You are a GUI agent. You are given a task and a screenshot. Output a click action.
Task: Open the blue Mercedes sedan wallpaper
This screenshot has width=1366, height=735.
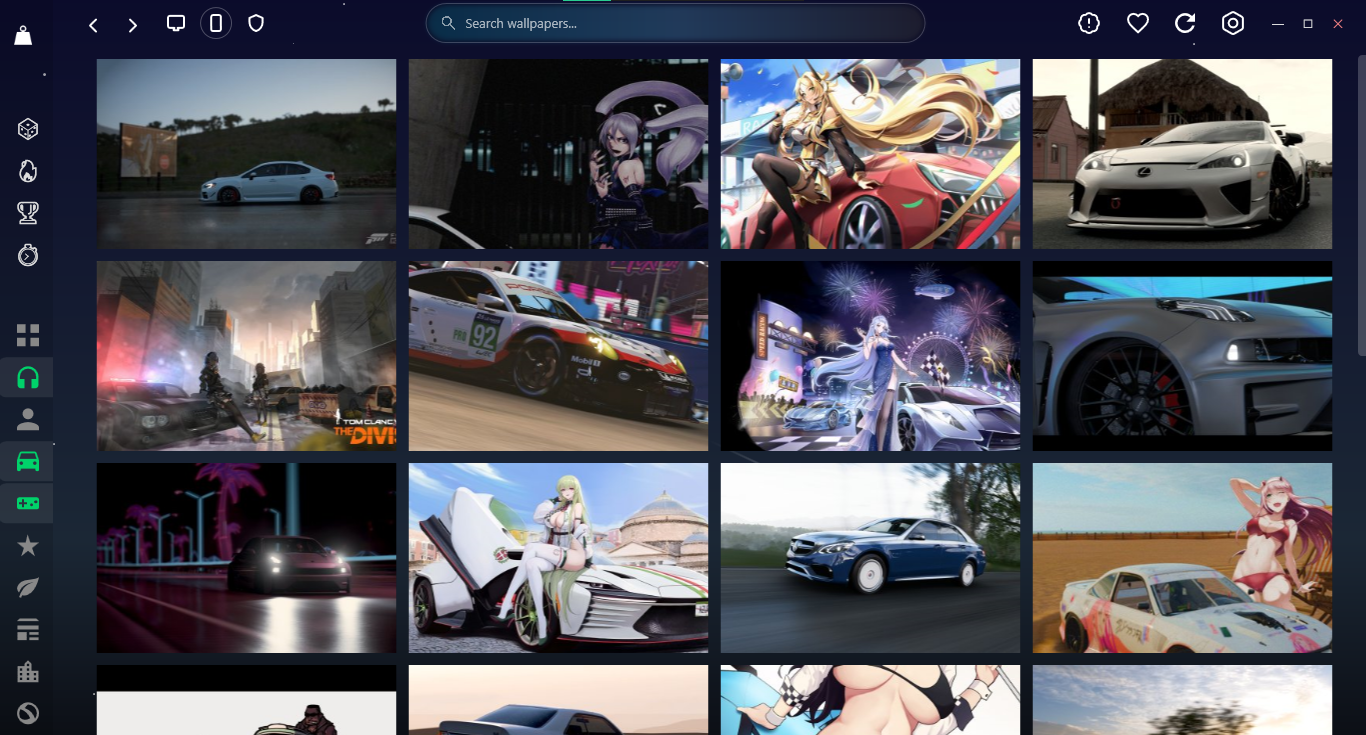(x=870, y=558)
